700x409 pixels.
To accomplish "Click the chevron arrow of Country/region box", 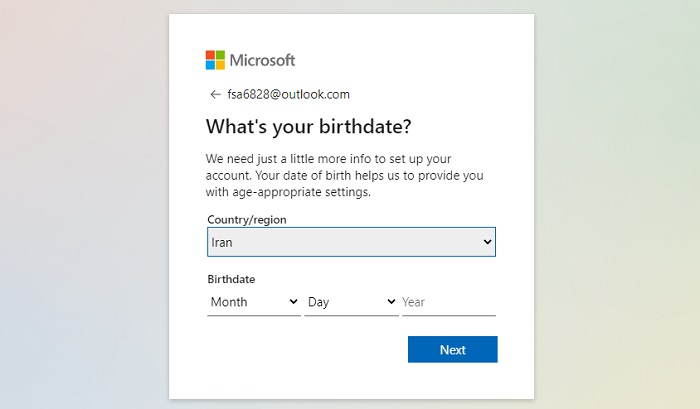I will (487, 242).
